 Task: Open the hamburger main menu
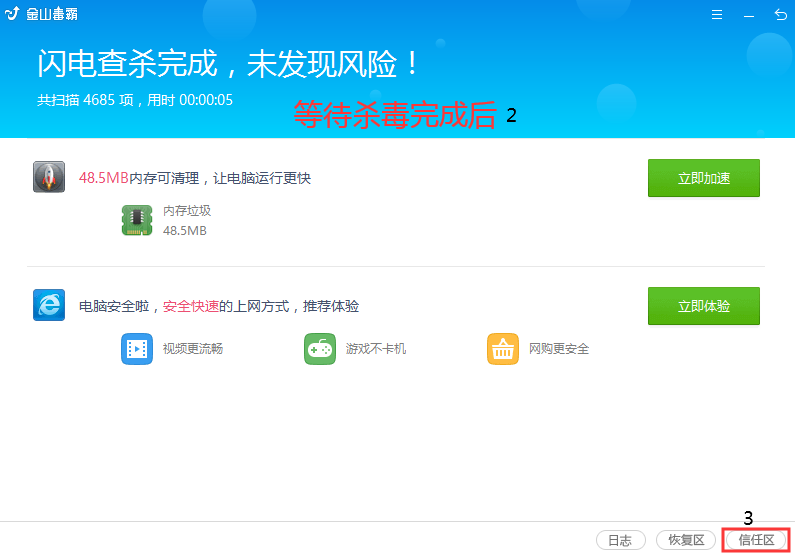click(716, 15)
